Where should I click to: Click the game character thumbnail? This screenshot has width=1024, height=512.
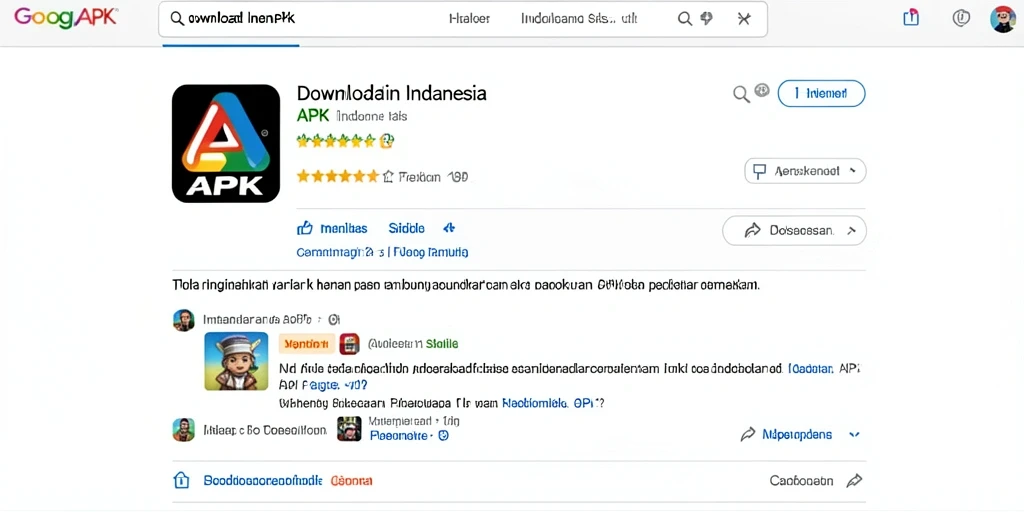click(x=236, y=361)
